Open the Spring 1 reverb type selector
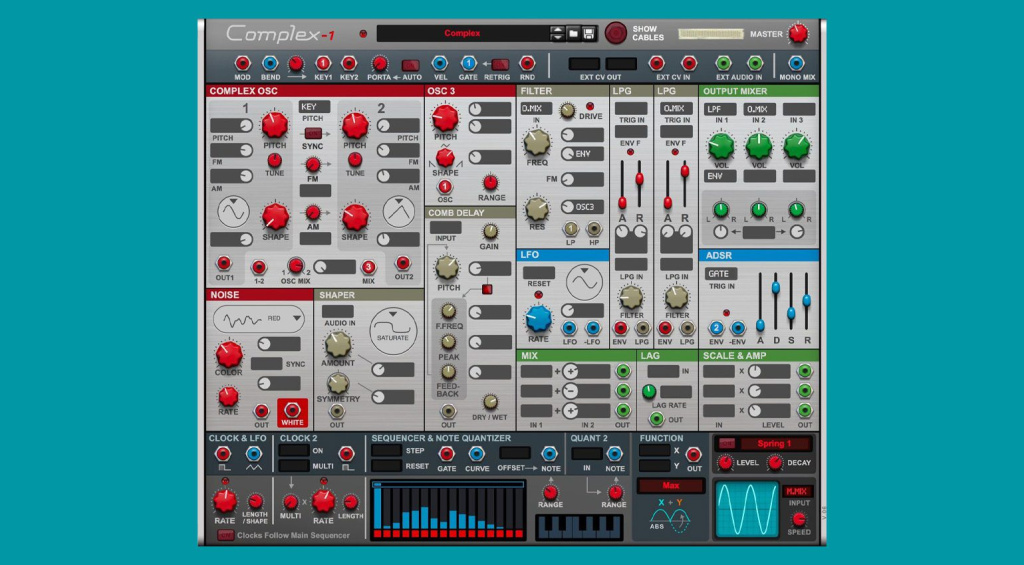This screenshot has width=1024, height=565. point(775,444)
